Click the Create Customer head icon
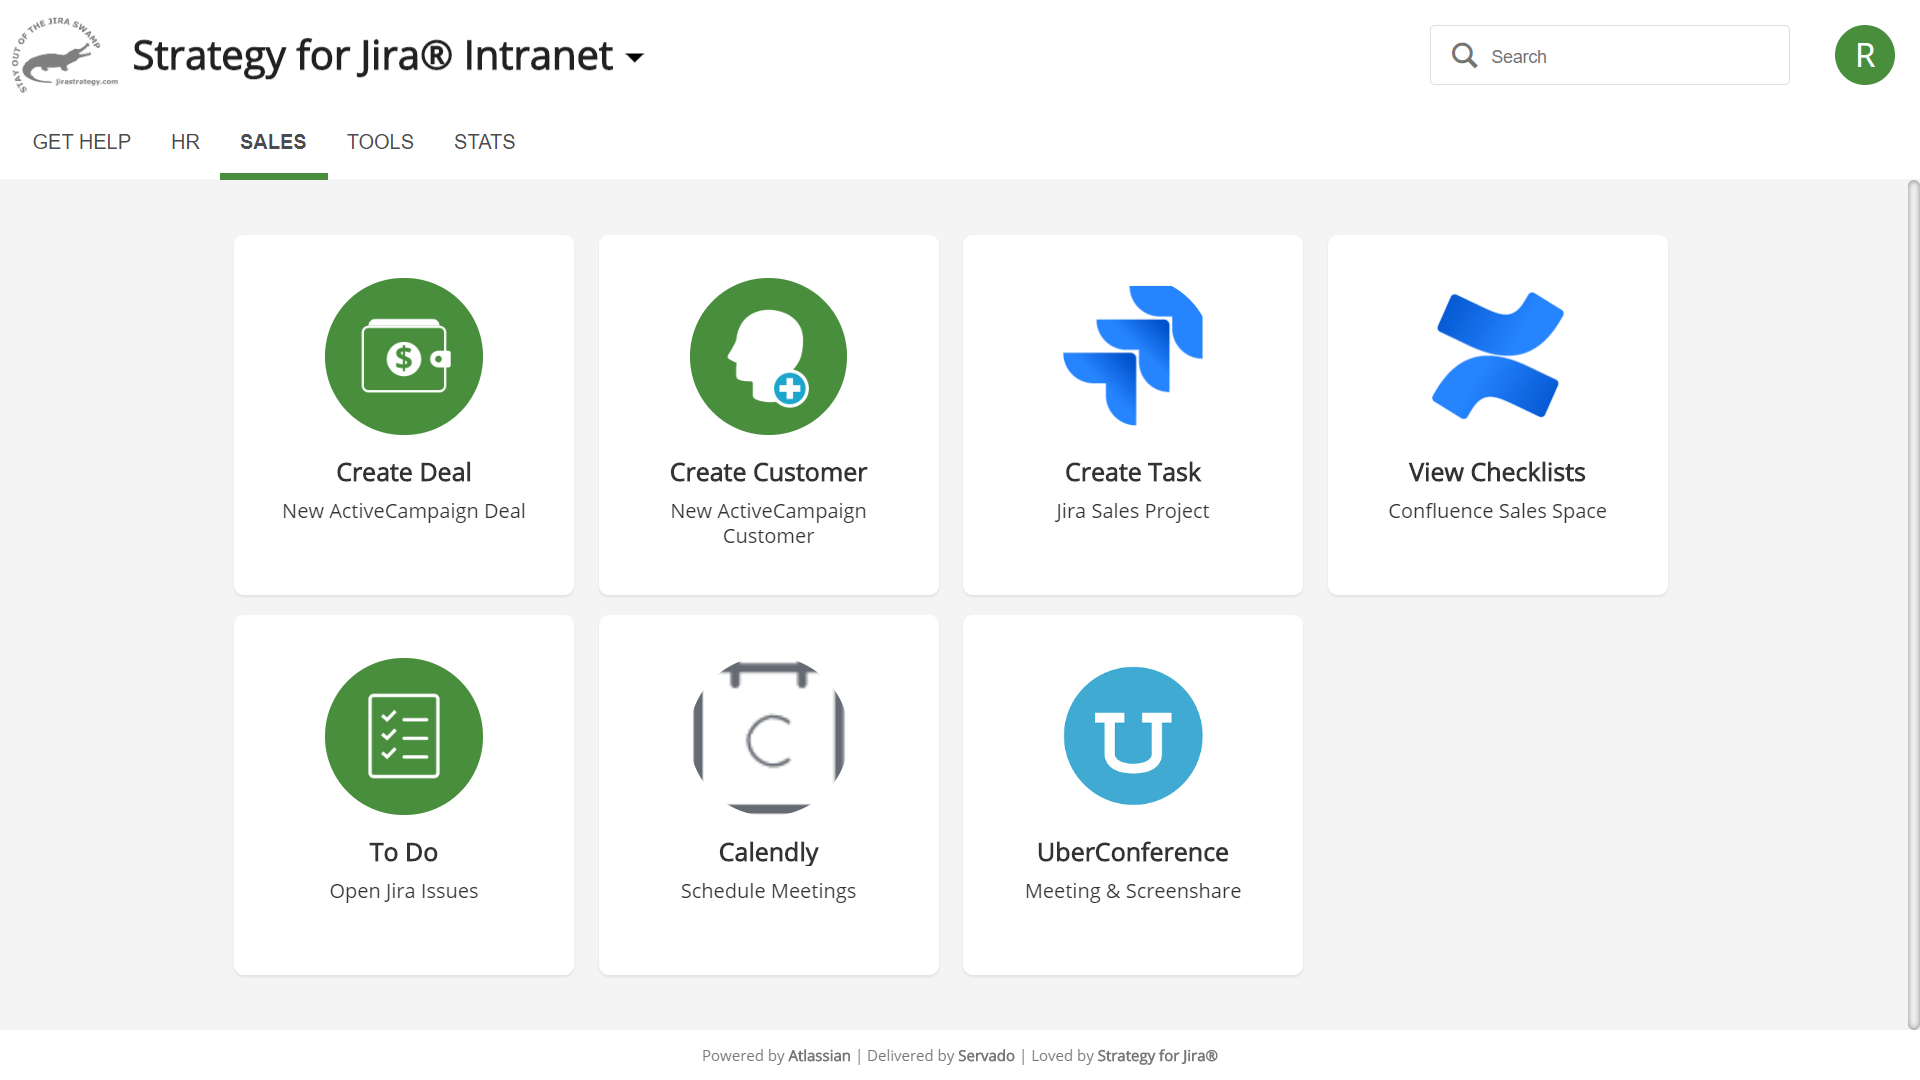The height and width of the screenshot is (1080, 1920). click(x=768, y=356)
